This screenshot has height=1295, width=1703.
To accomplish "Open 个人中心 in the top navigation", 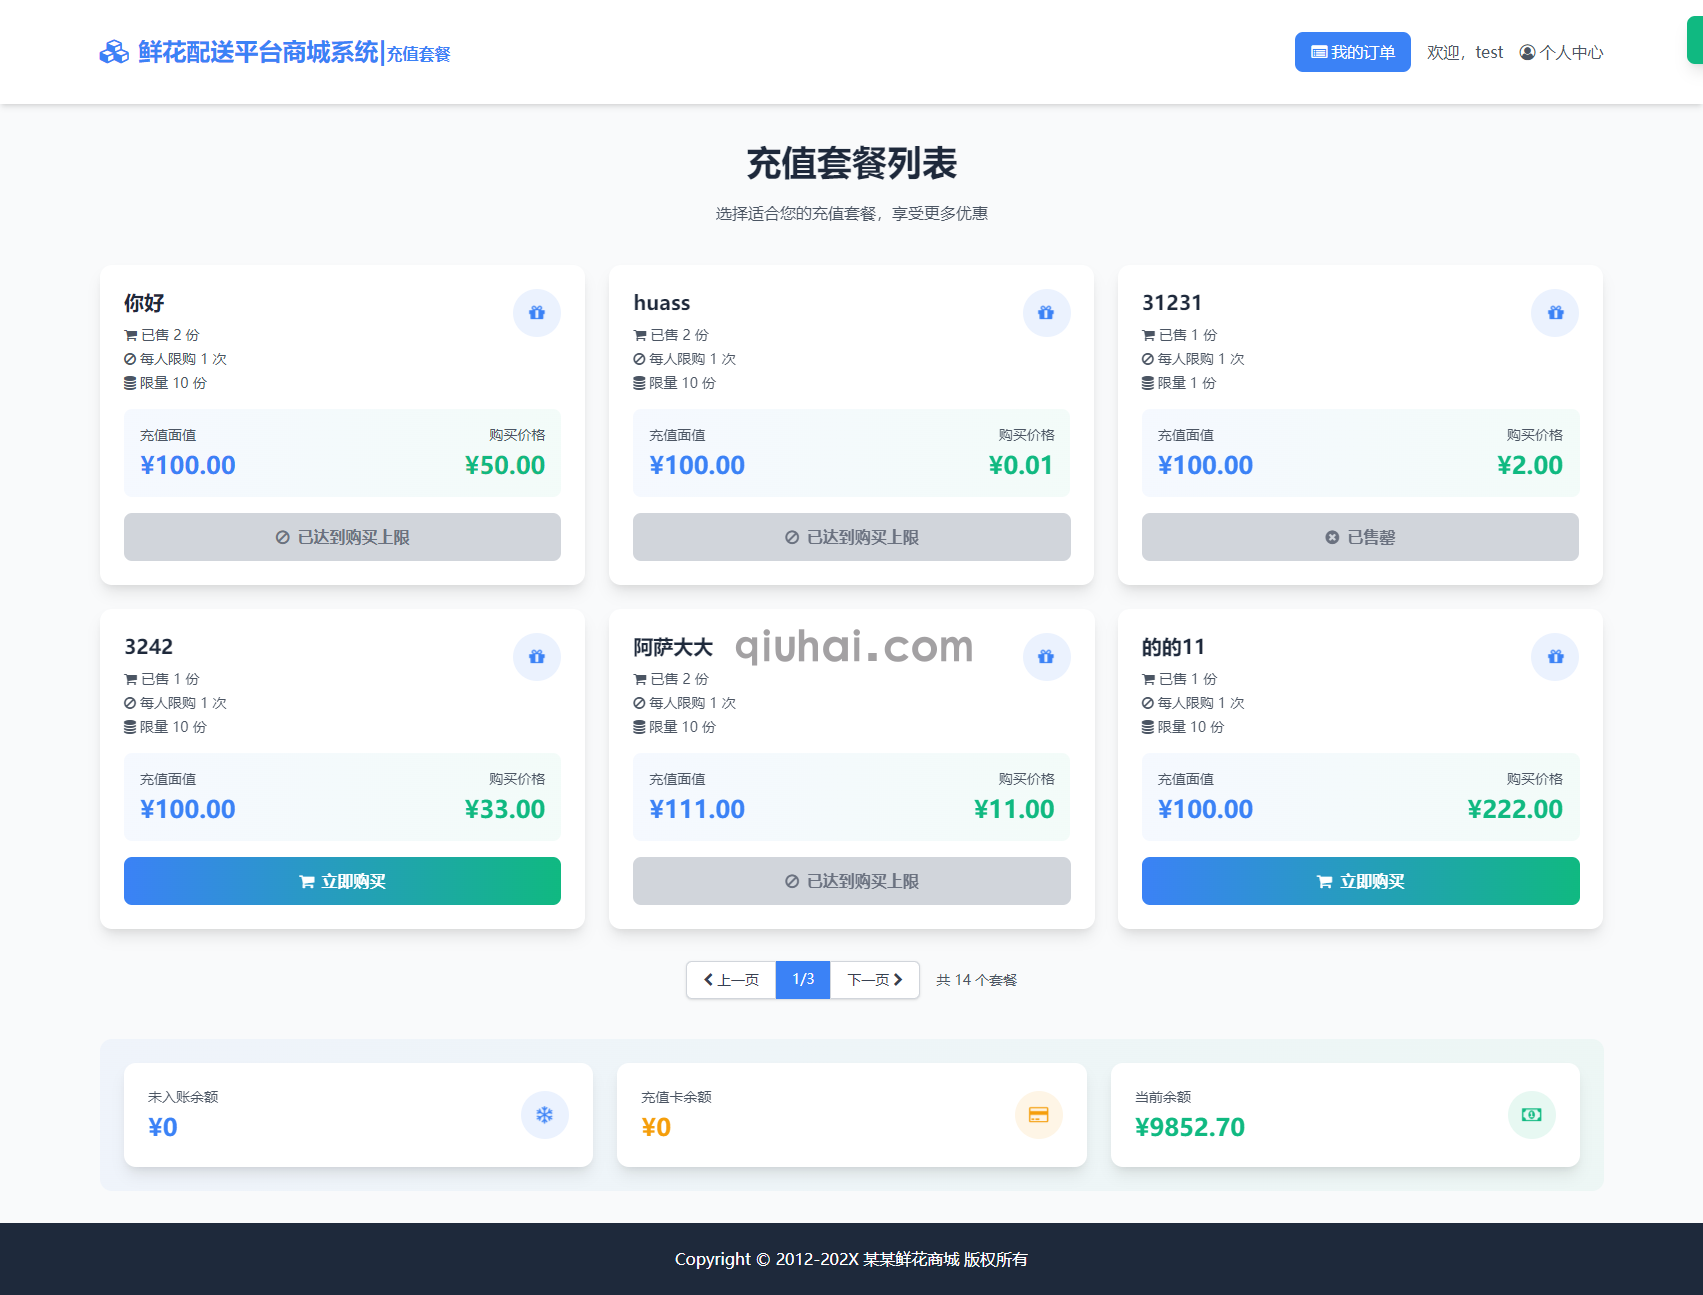I will [x=1561, y=52].
